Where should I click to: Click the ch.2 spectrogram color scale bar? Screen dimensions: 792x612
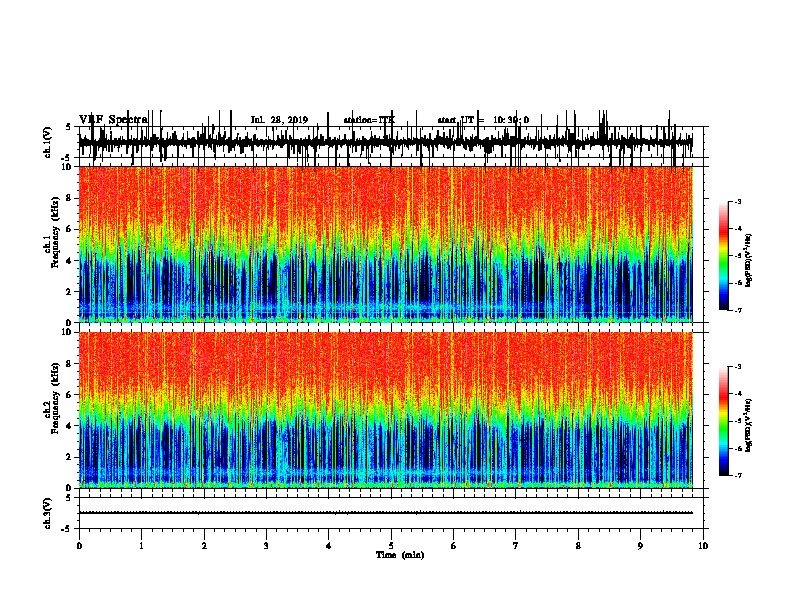point(724,421)
